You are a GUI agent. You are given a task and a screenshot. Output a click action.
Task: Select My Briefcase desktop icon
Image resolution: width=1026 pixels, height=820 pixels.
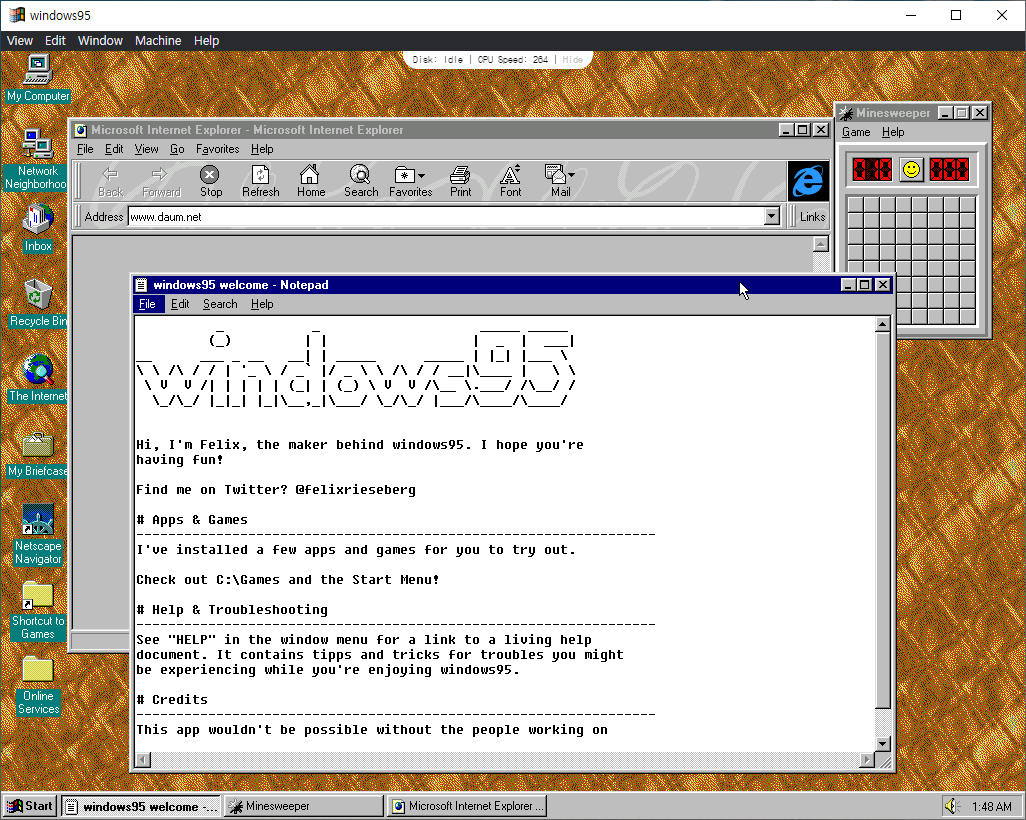[x=38, y=454]
